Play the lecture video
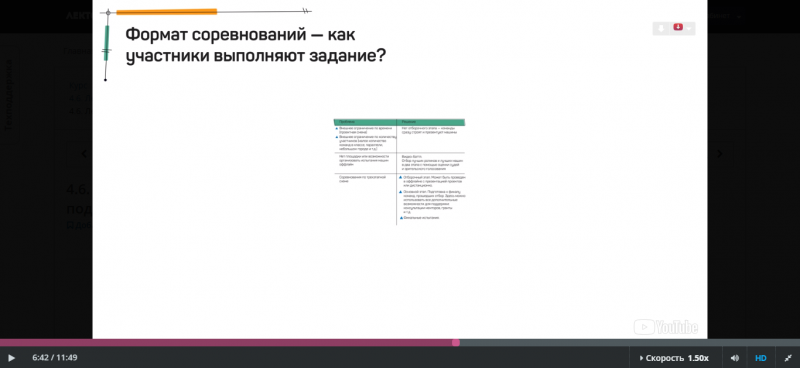Image resolution: width=800 pixels, height=368 pixels. pos(12,358)
